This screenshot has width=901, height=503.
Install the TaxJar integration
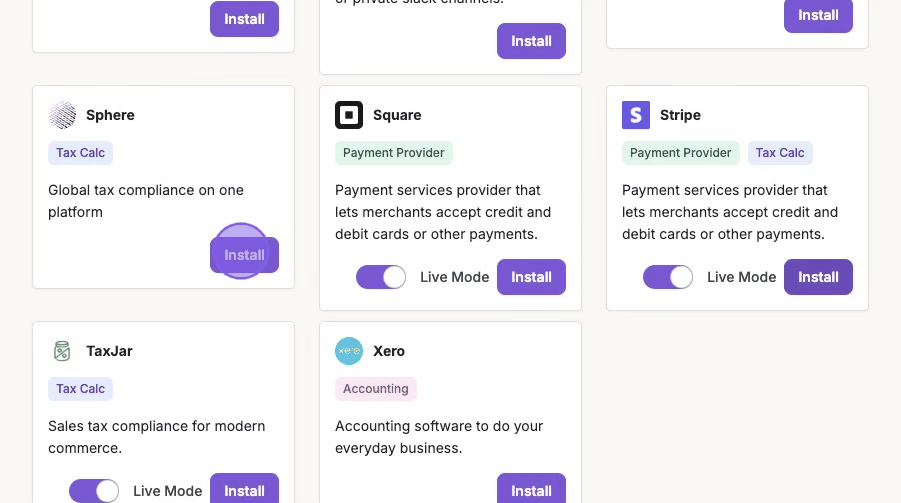pyautogui.click(x=244, y=490)
